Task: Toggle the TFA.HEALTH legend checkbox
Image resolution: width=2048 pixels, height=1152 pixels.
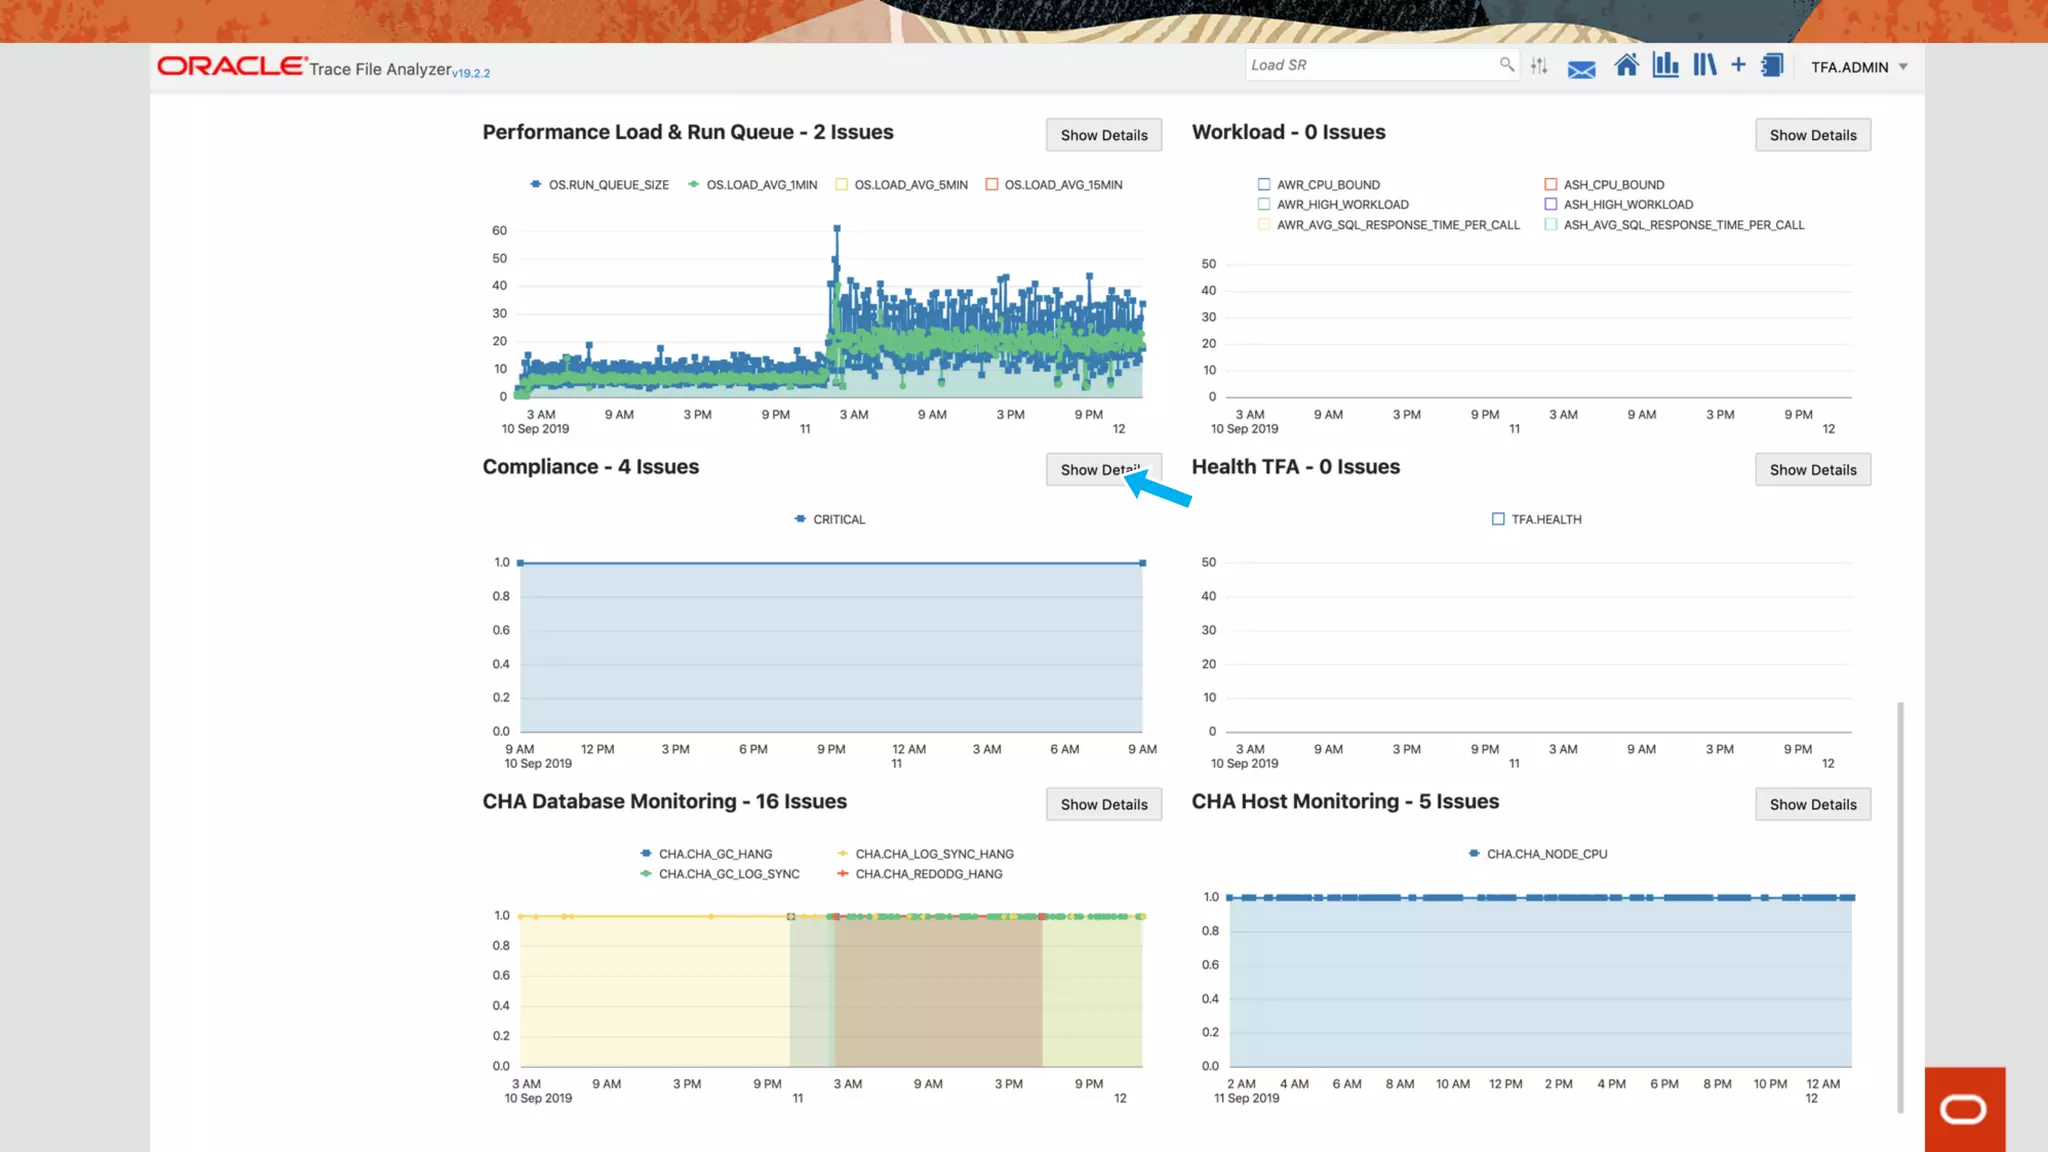Action: tap(1498, 519)
